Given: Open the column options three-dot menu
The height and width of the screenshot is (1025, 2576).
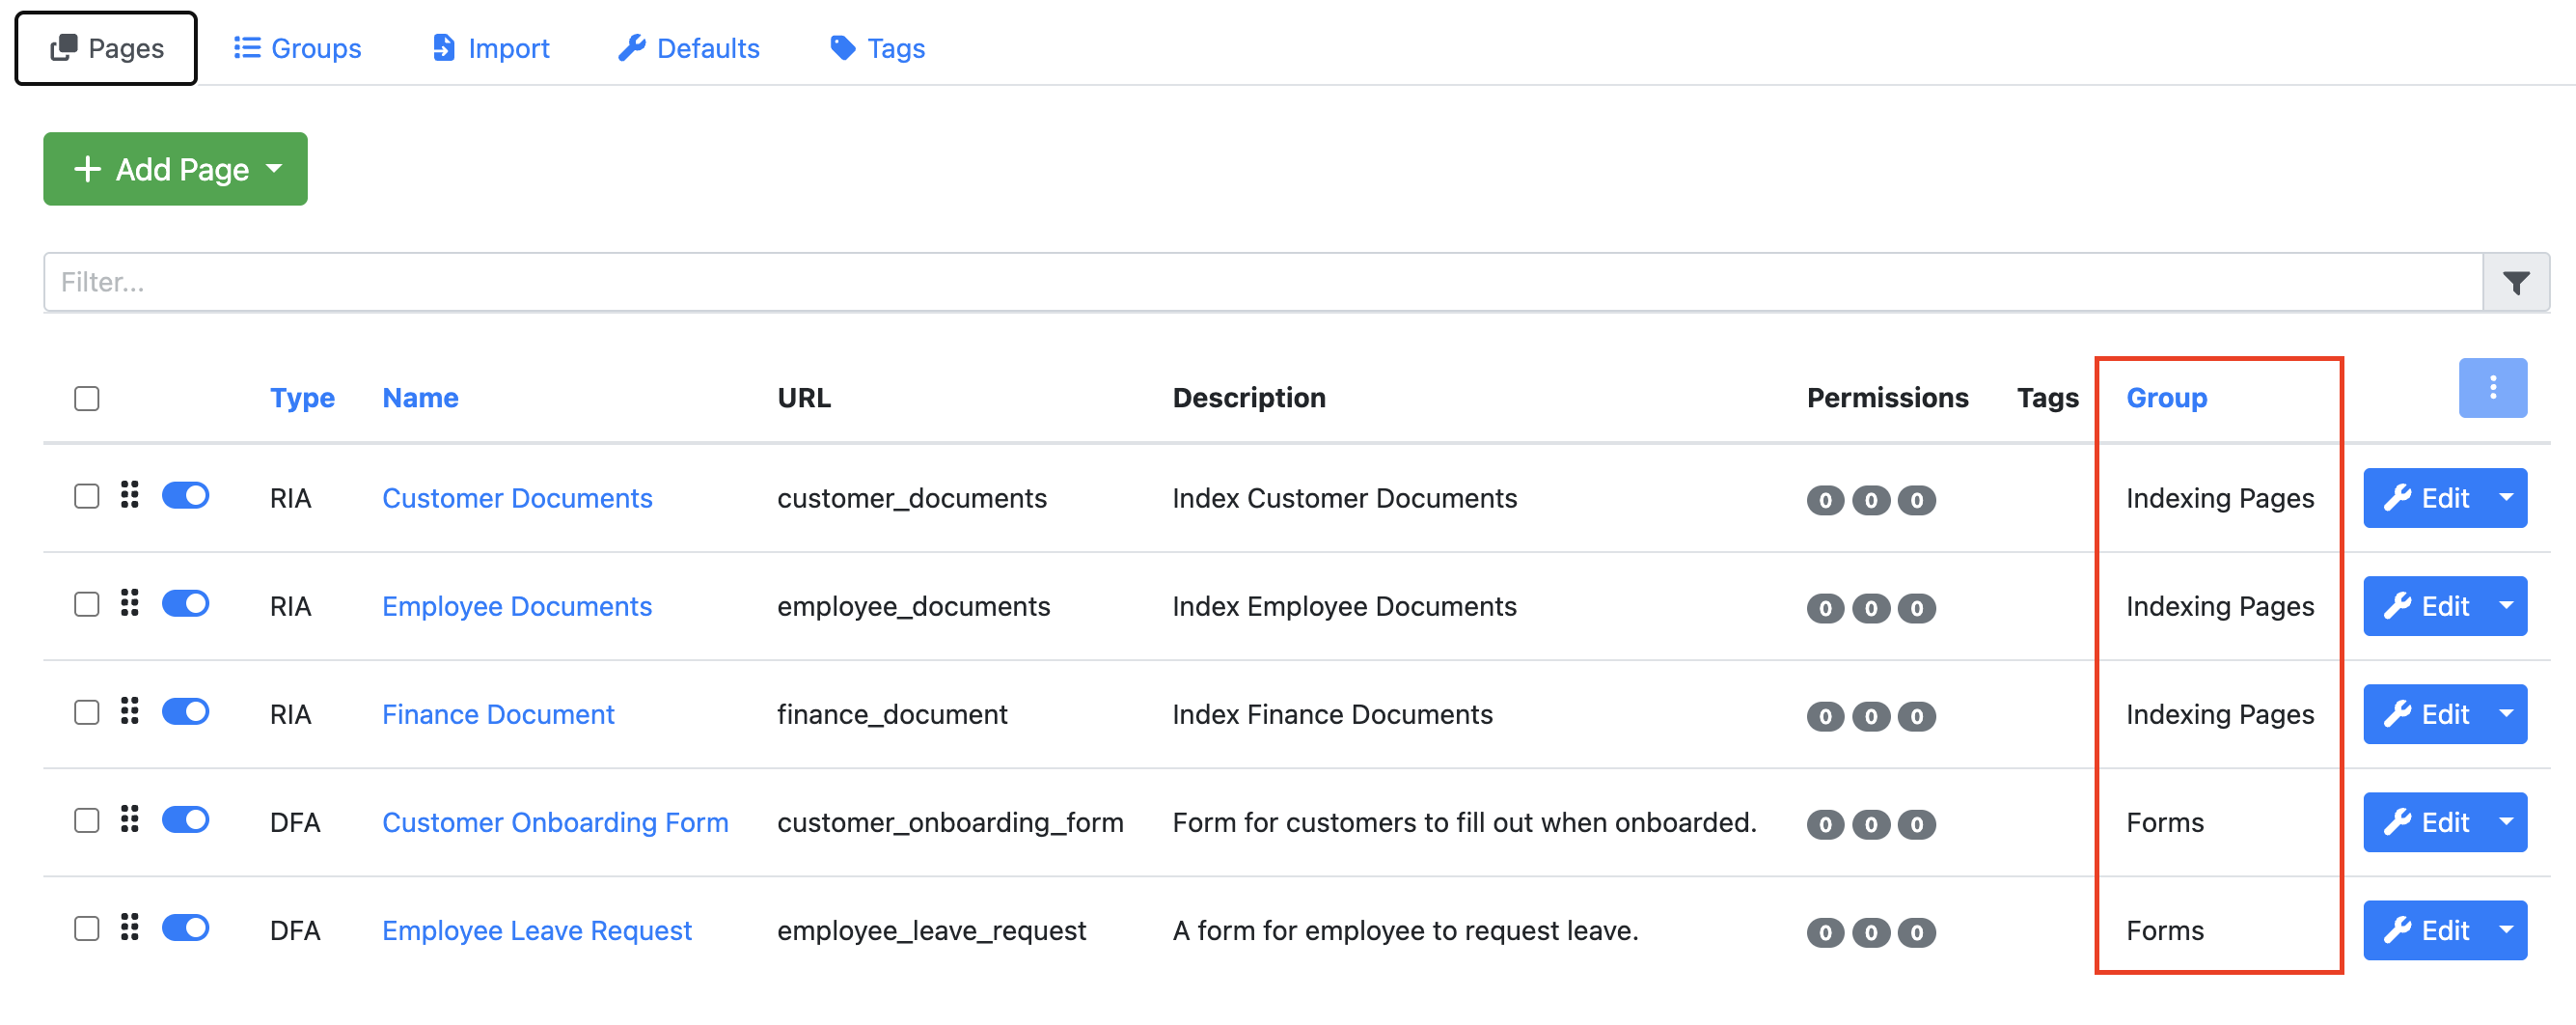Looking at the screenshot, I should [x=2492, y=388].
